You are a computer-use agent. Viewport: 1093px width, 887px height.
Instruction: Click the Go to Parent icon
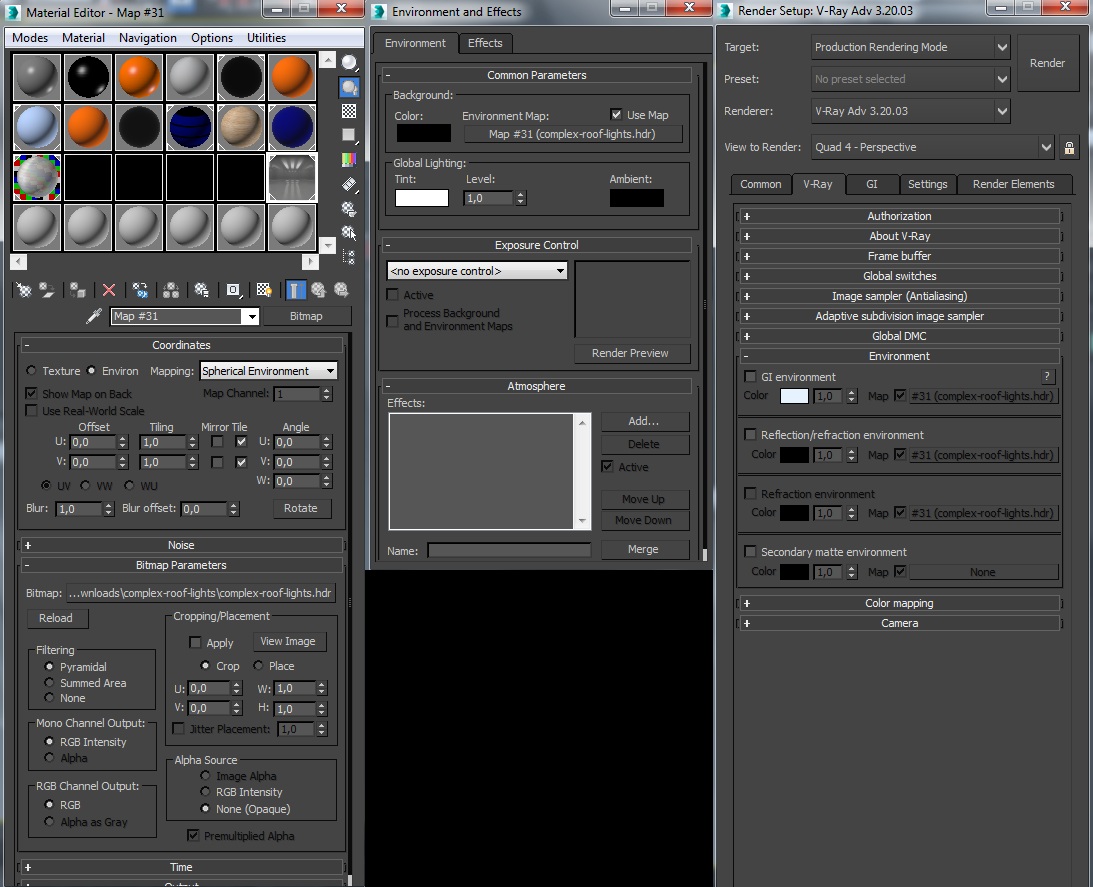(319, 290)
